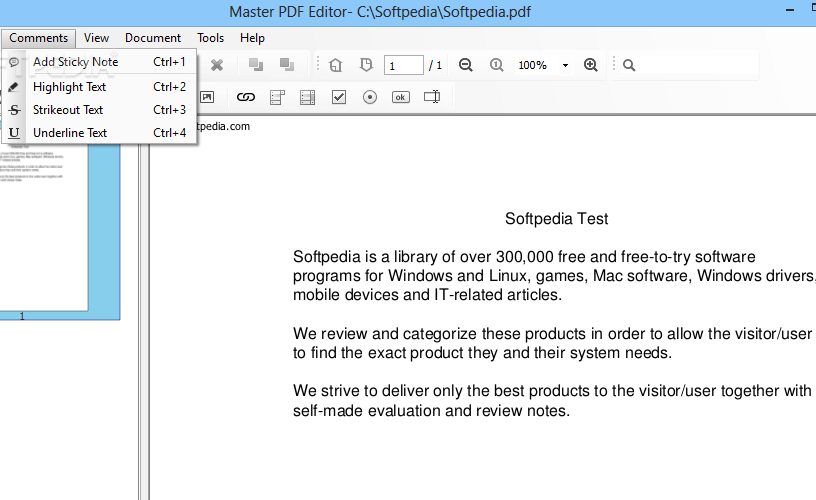Select the insert image tool icon

[207, 97]
